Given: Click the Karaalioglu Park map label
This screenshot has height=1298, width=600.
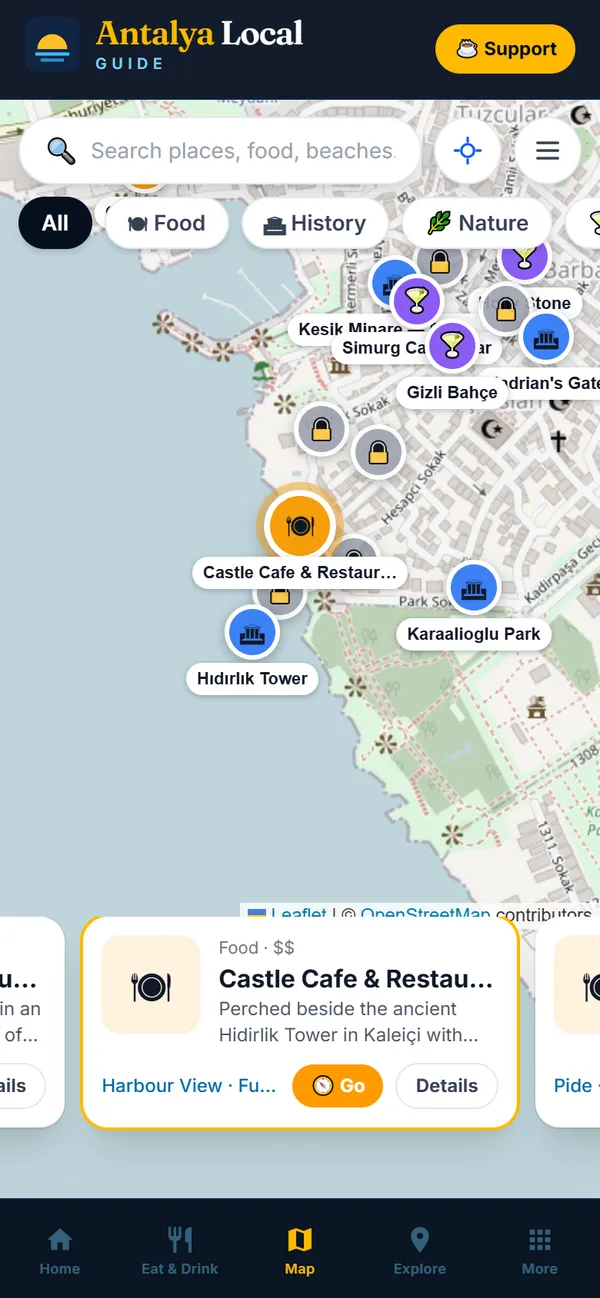Looking at the screenshot, I should (474, 634).
